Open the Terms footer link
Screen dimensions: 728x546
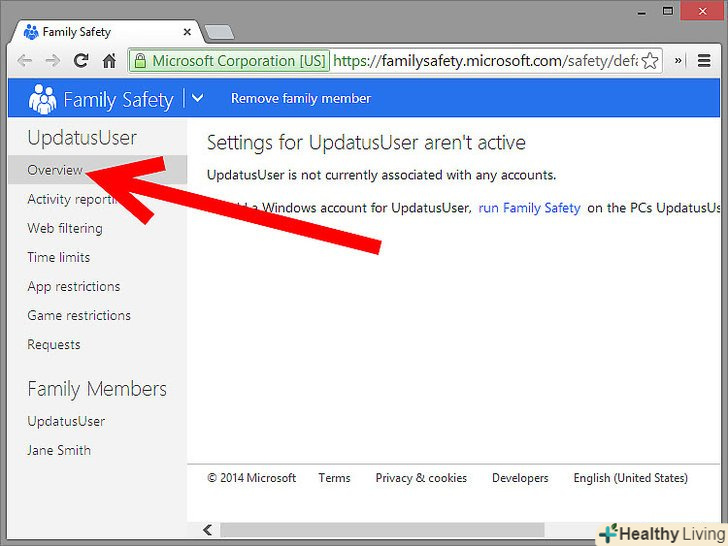point(334,478)
